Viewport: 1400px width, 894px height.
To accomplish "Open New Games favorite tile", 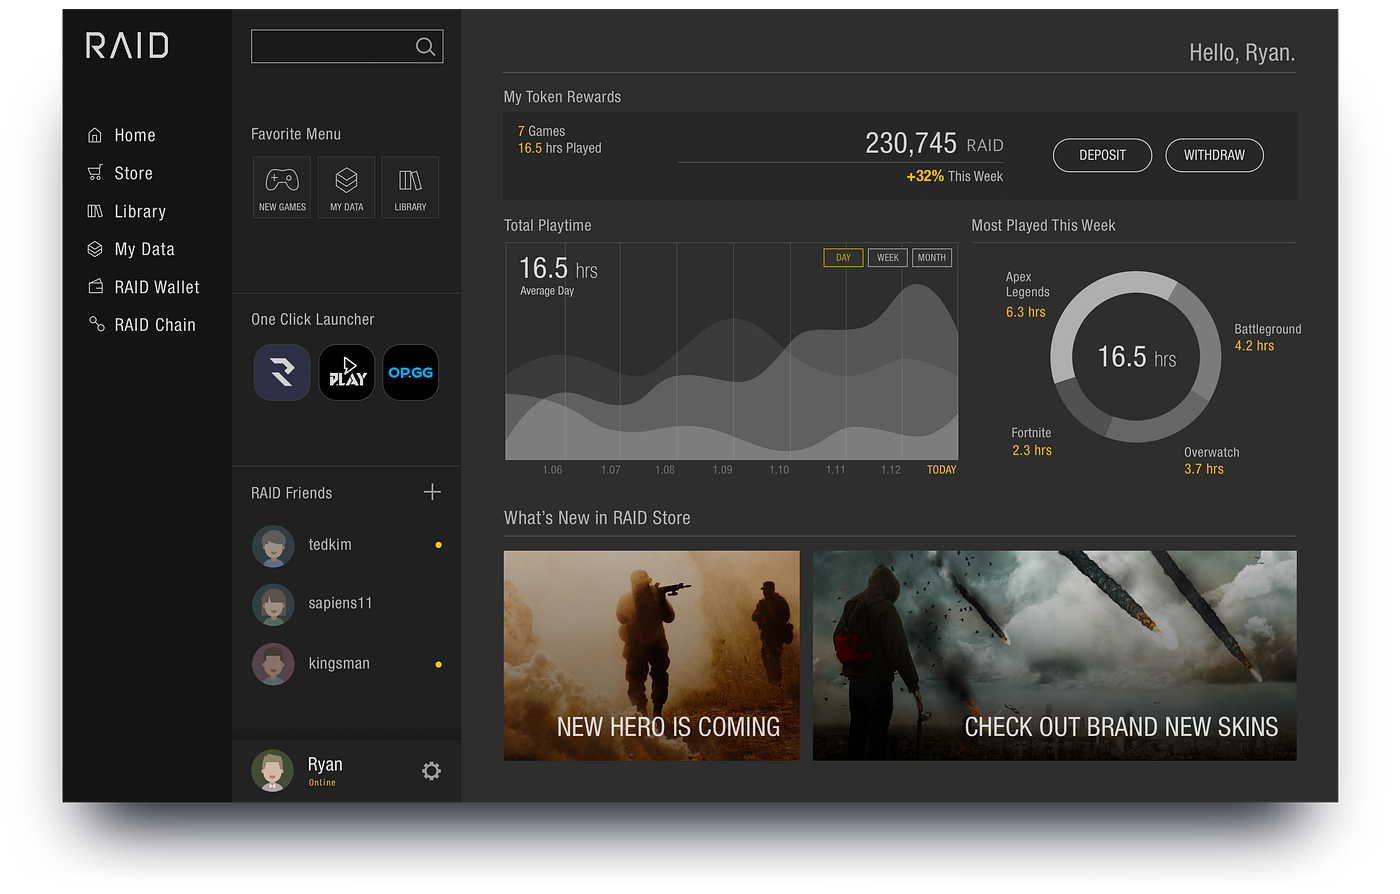I will click(x=282, y=187).
